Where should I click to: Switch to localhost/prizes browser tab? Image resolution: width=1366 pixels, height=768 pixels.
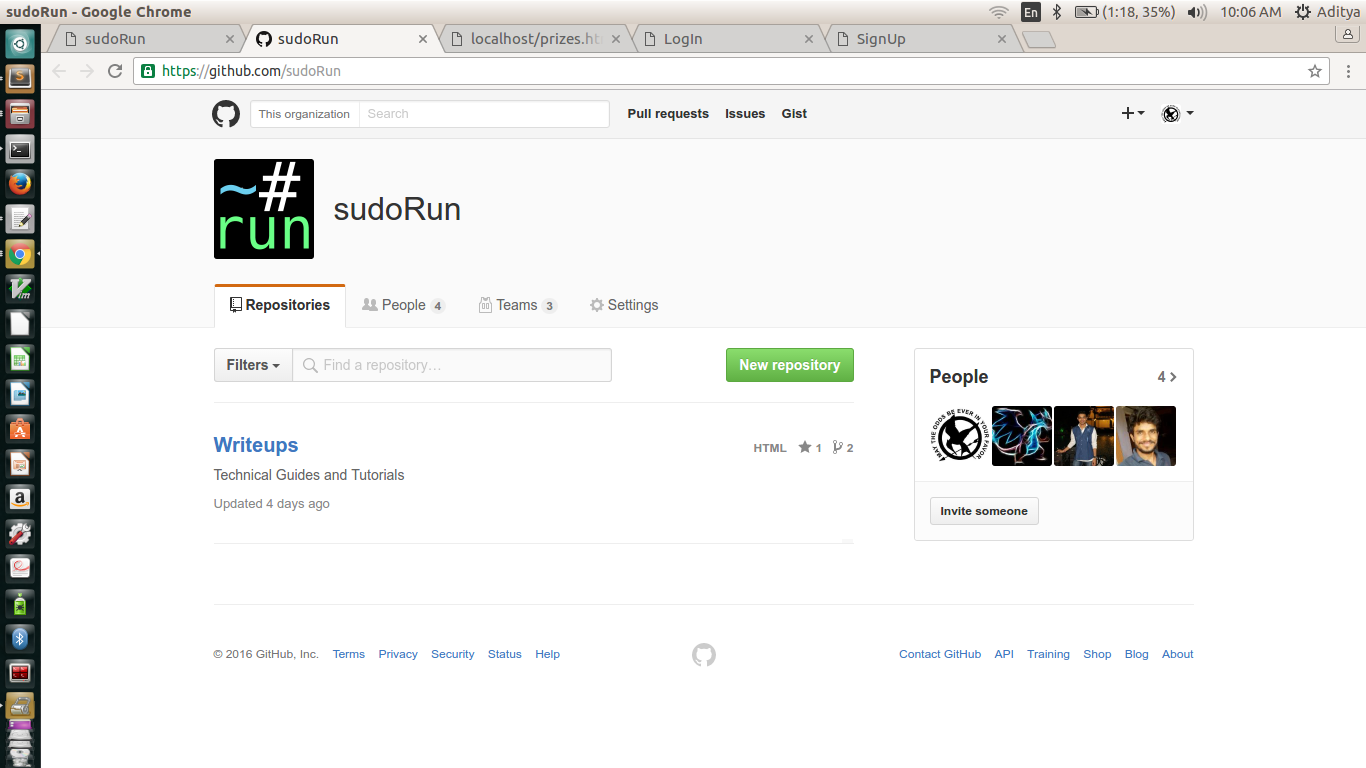pyautogui.click(x=537, y=39)
